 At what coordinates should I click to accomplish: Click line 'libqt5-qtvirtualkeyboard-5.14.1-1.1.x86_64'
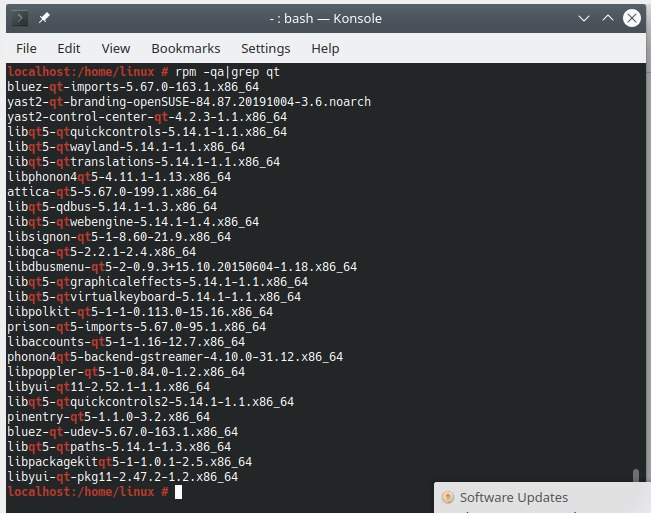154,297
